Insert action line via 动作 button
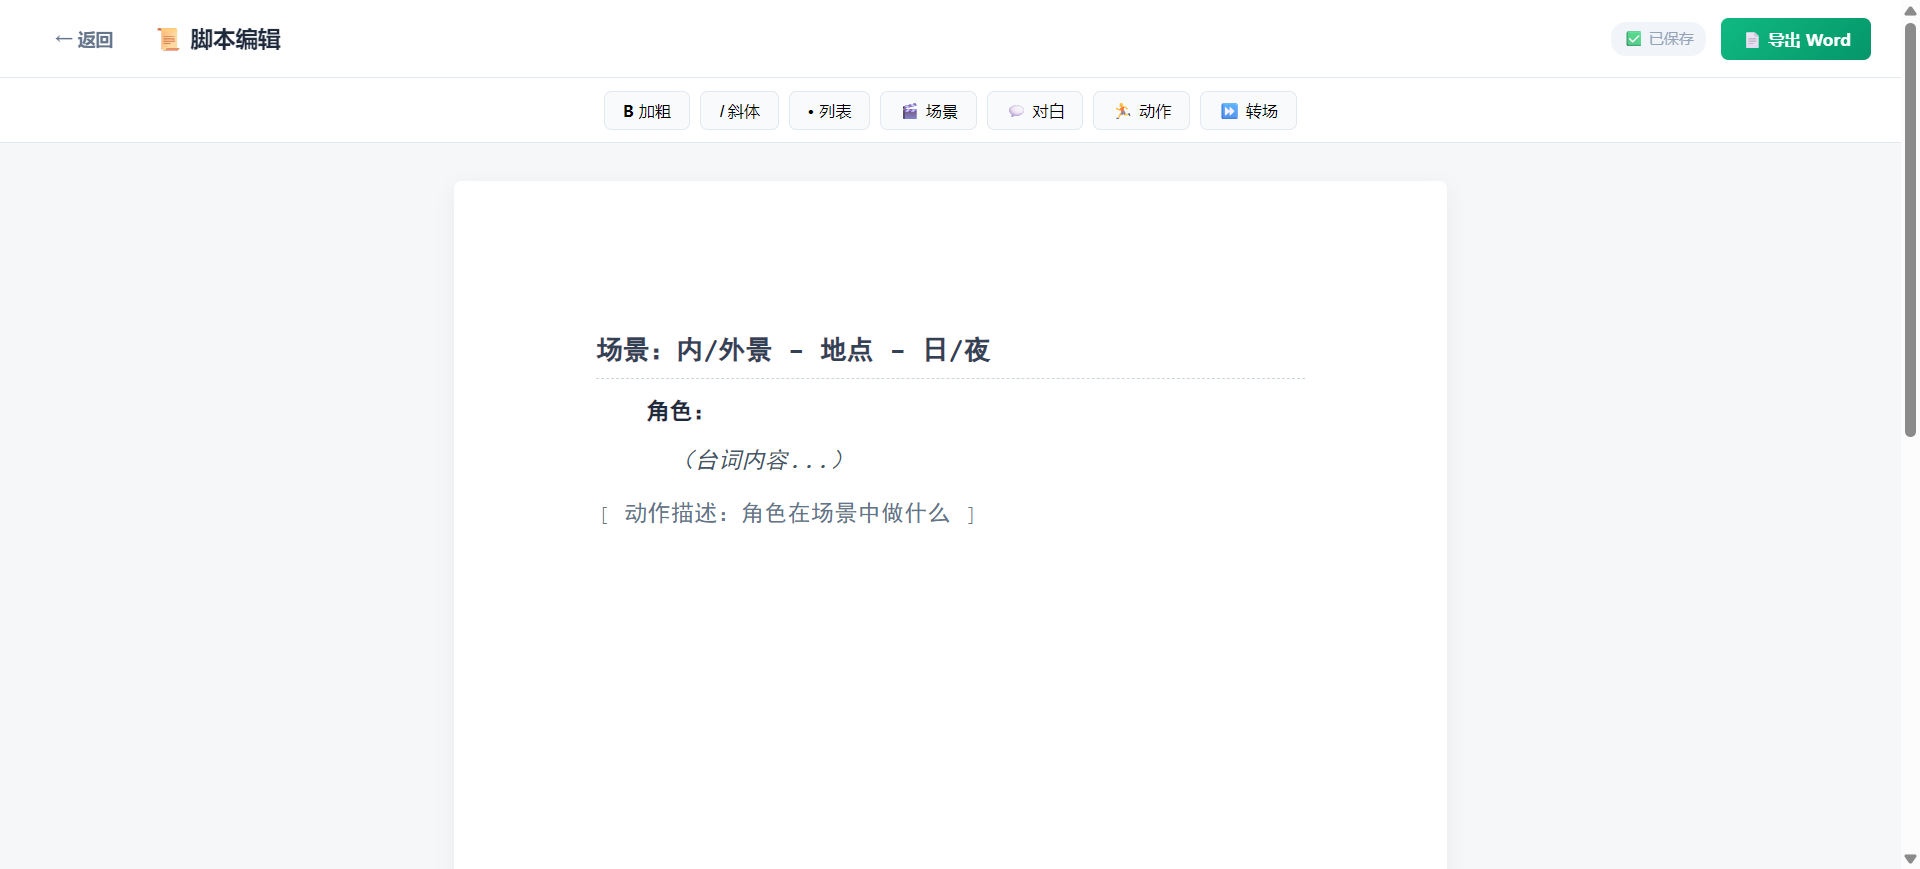This screenshot has width=1920, height=869. [x=1141, y=111]
